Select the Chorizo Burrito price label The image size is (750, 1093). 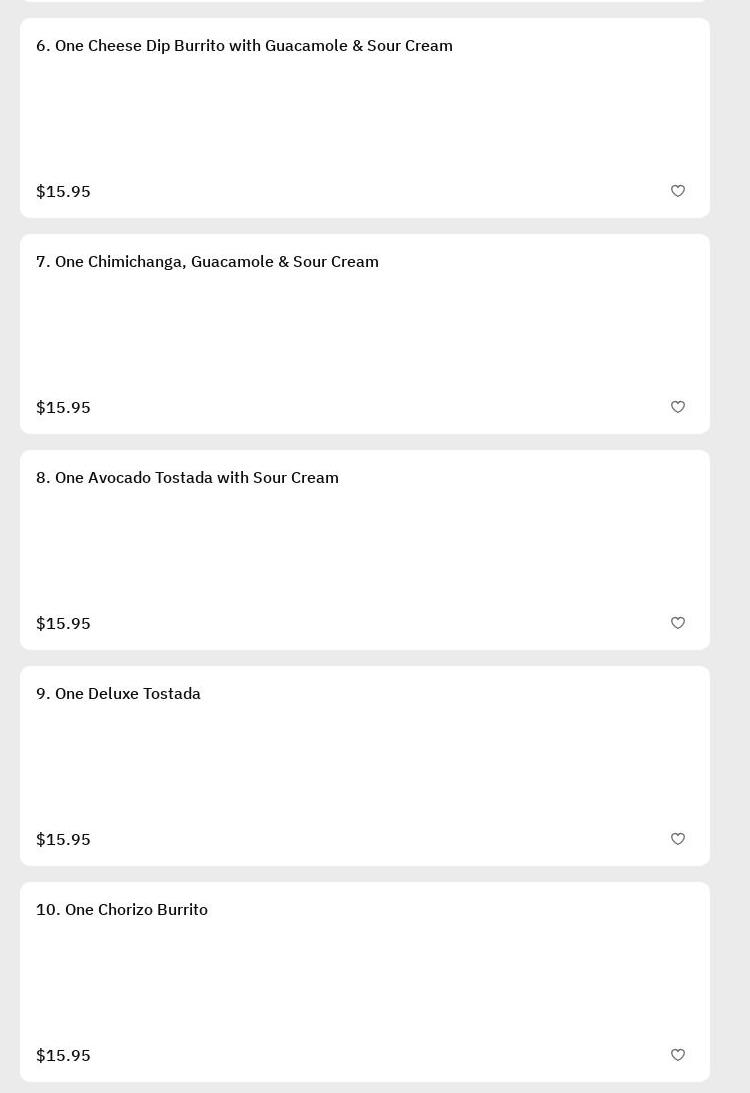point(63,1056)
